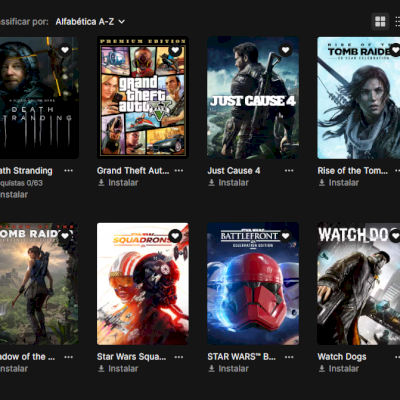The width and height of the screenshot is (400, 400).
Task: Open Death Stranding three-dot options menu
Action: (x=68, y=171)
